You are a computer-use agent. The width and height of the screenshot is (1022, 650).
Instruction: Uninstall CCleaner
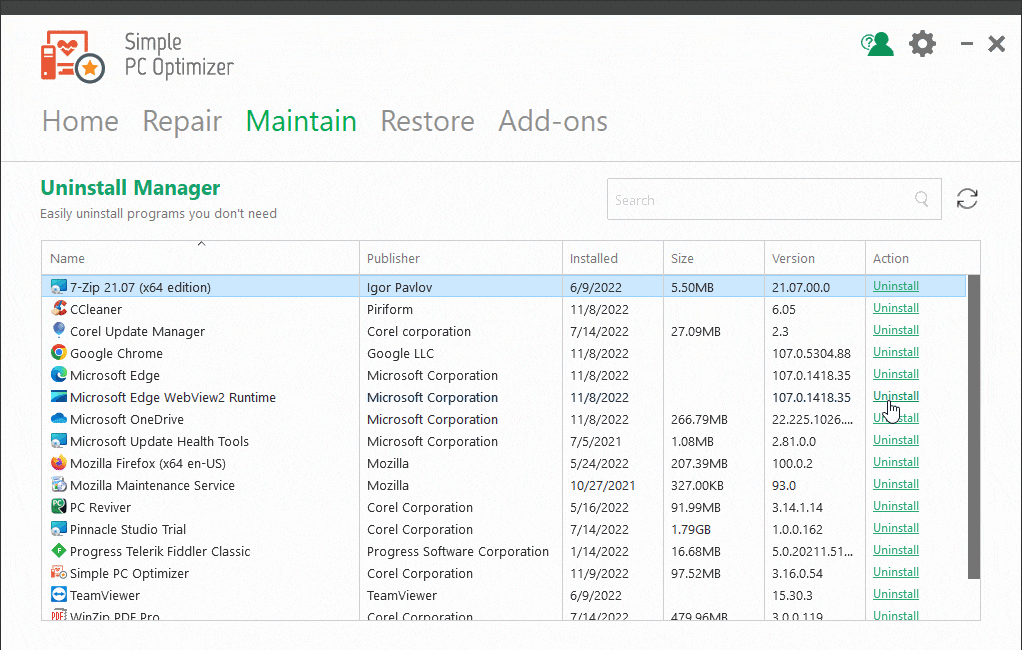(896, 308)
